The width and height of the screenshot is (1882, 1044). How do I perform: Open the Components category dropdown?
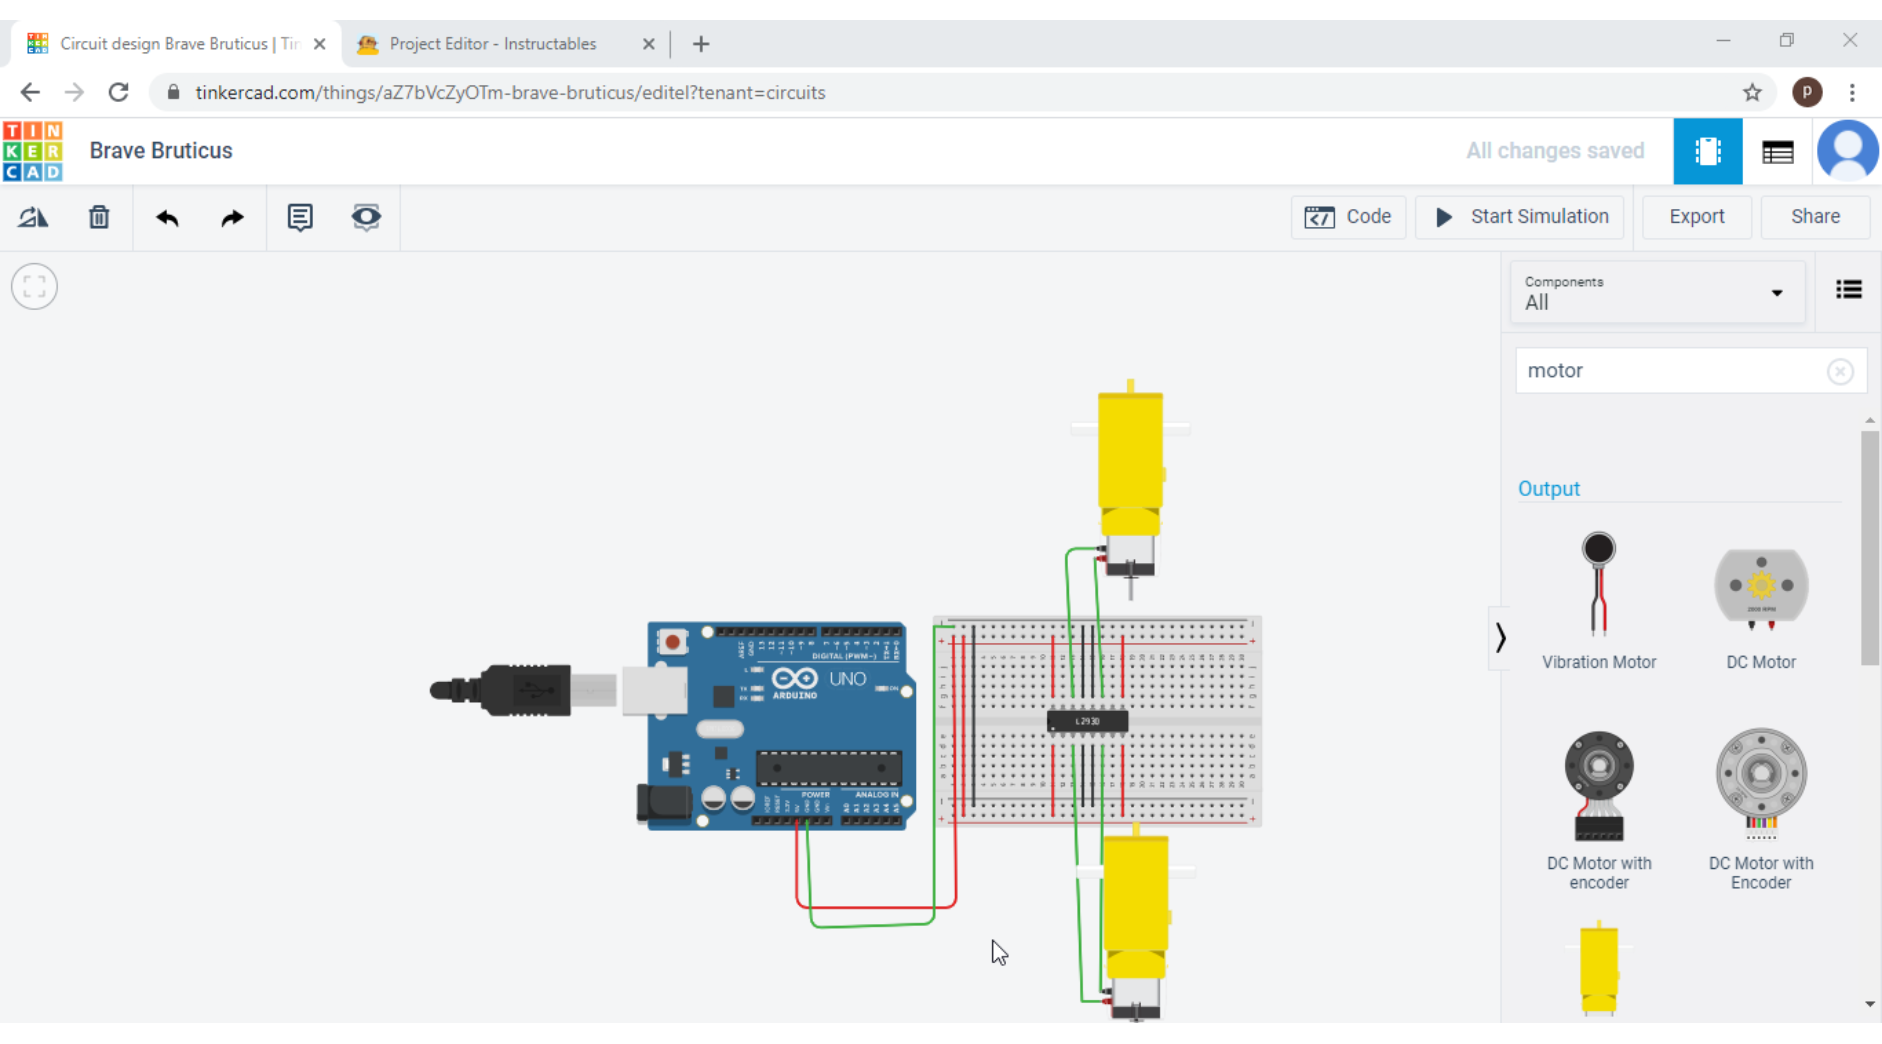[x=1657, y=293]
